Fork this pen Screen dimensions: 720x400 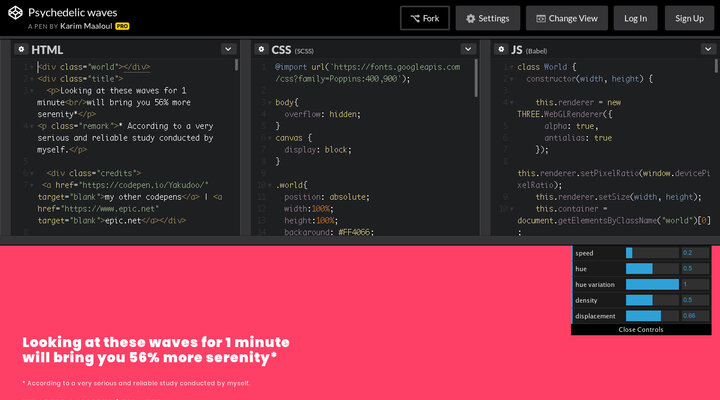point(424,18)
